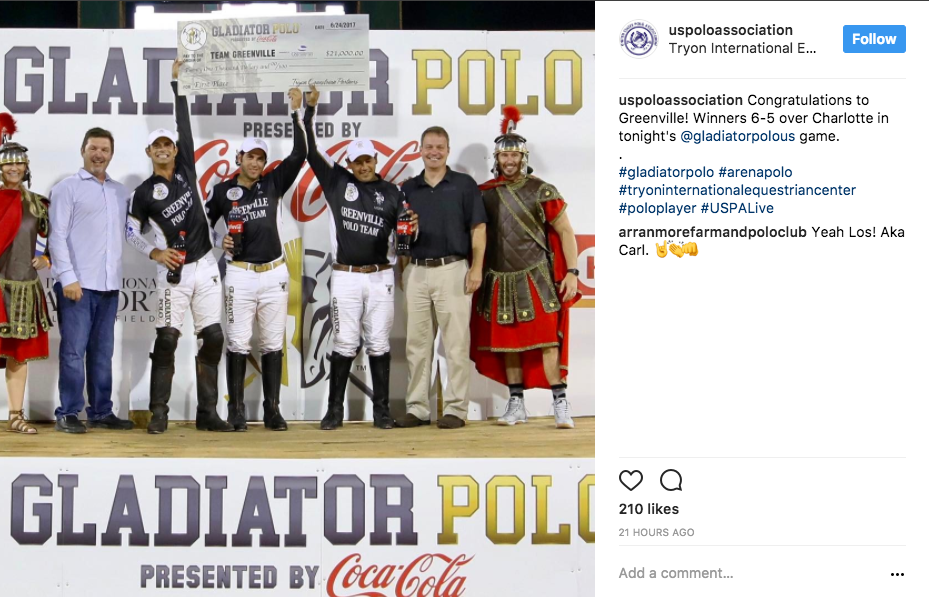Viewport: 929px width, 597px height.
Task: Open arranmorefarmandpoloclub commenter profile
Action: (712, 232)
